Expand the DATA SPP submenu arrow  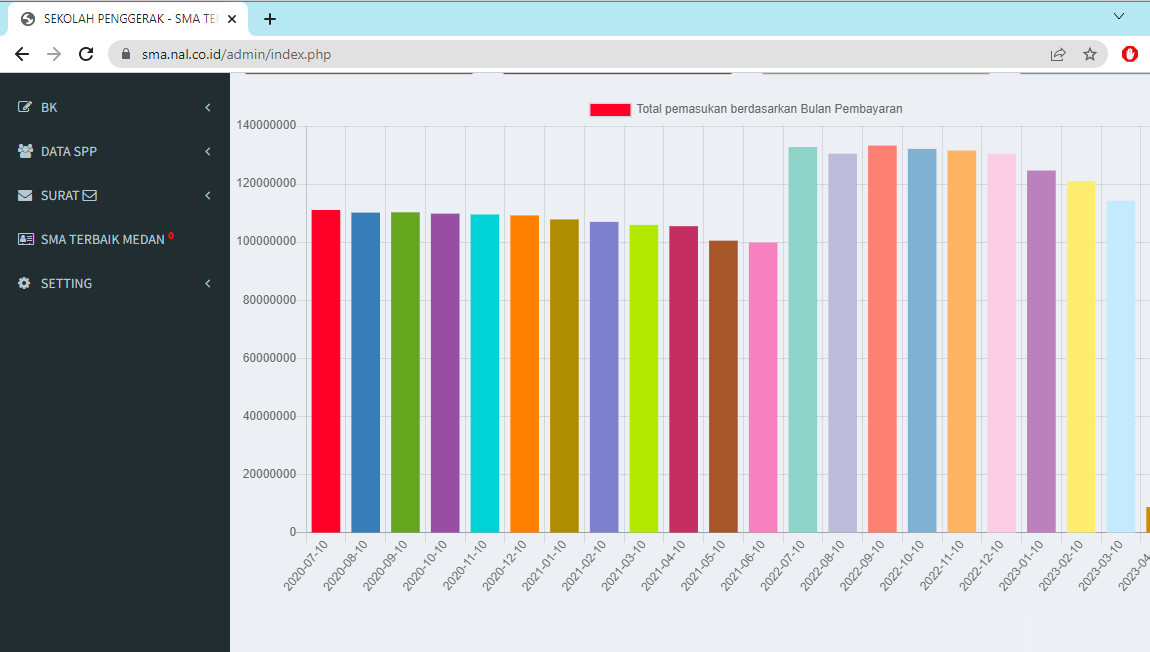[x=208, y=151]
